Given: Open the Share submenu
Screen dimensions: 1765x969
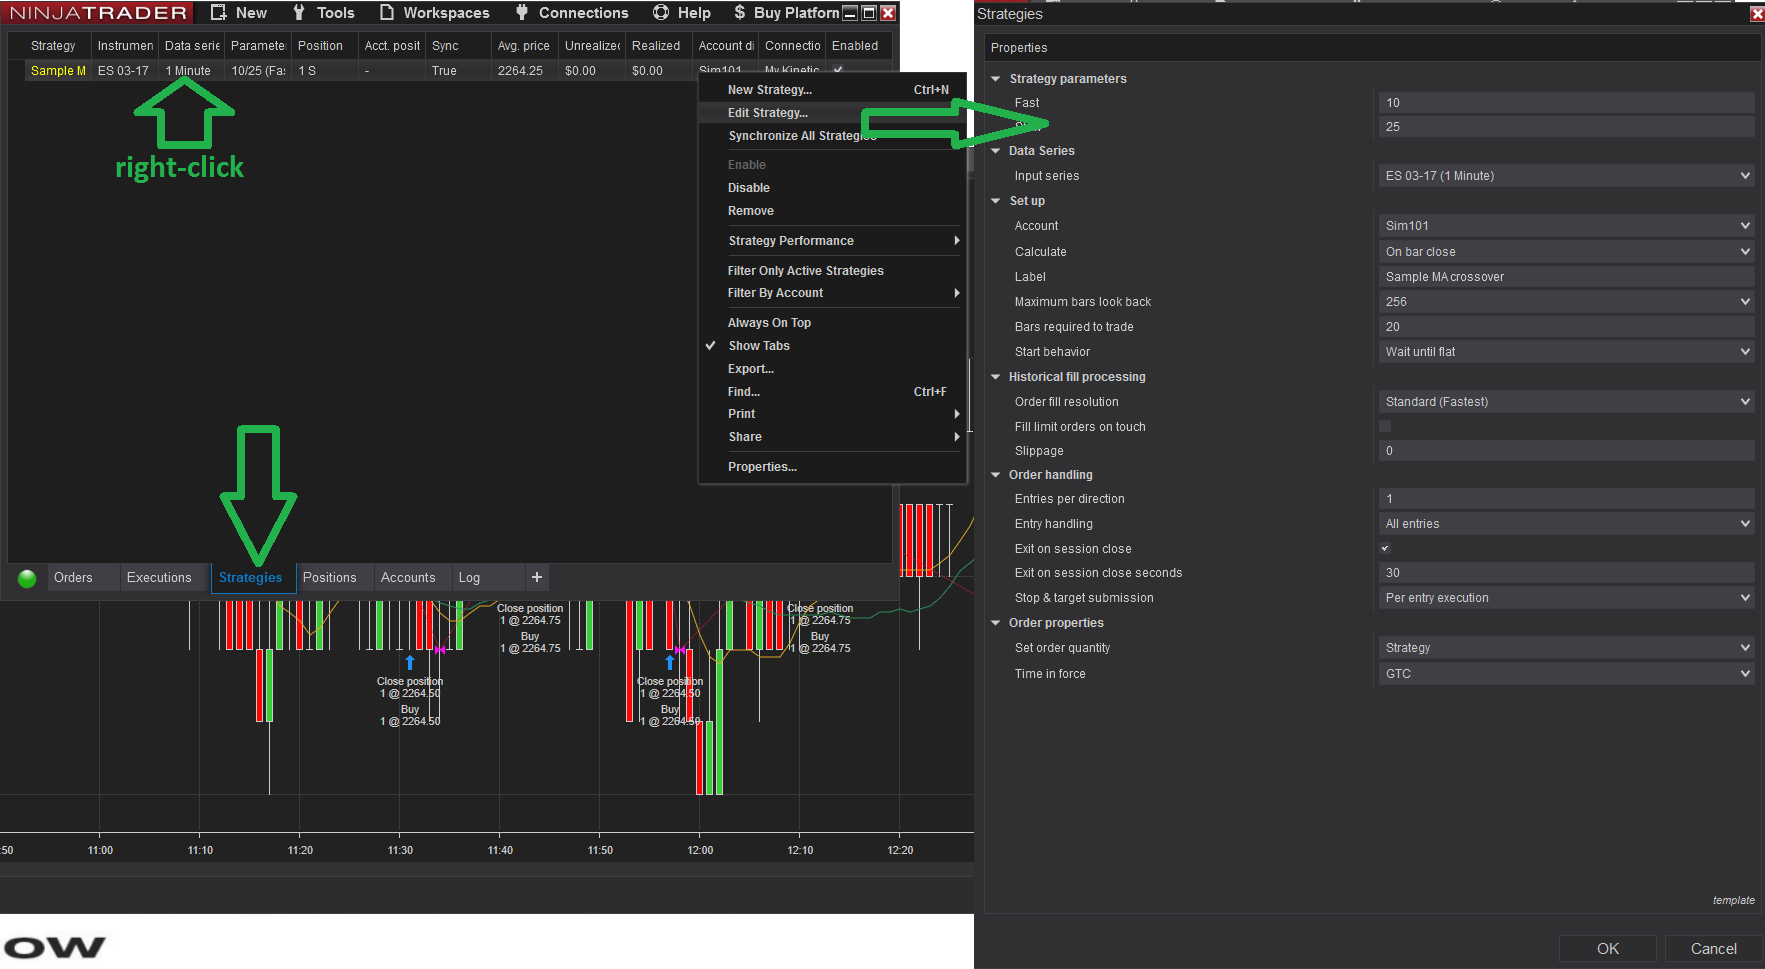Looking at the screenshot, I should (832, 437).
